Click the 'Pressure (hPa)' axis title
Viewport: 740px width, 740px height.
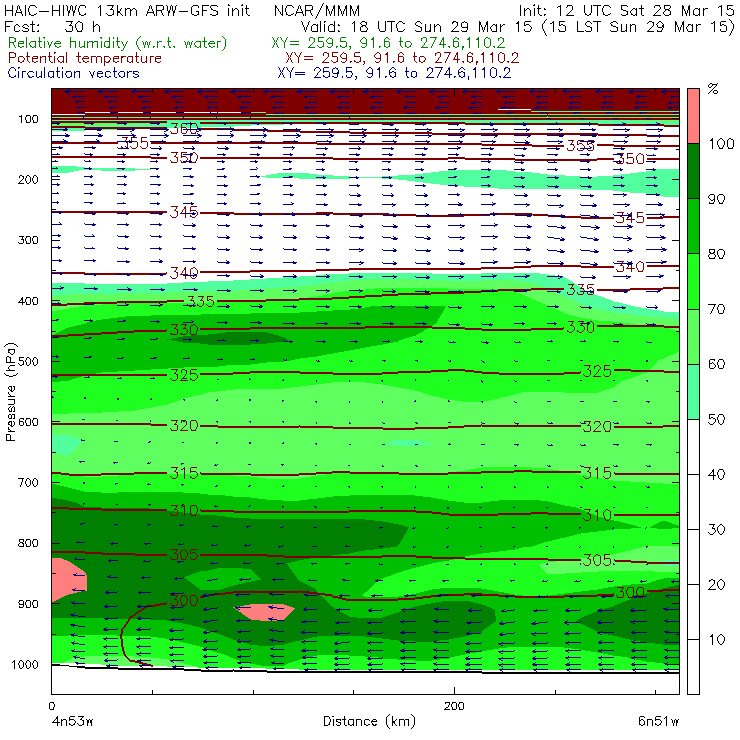[x=10, y=392]
